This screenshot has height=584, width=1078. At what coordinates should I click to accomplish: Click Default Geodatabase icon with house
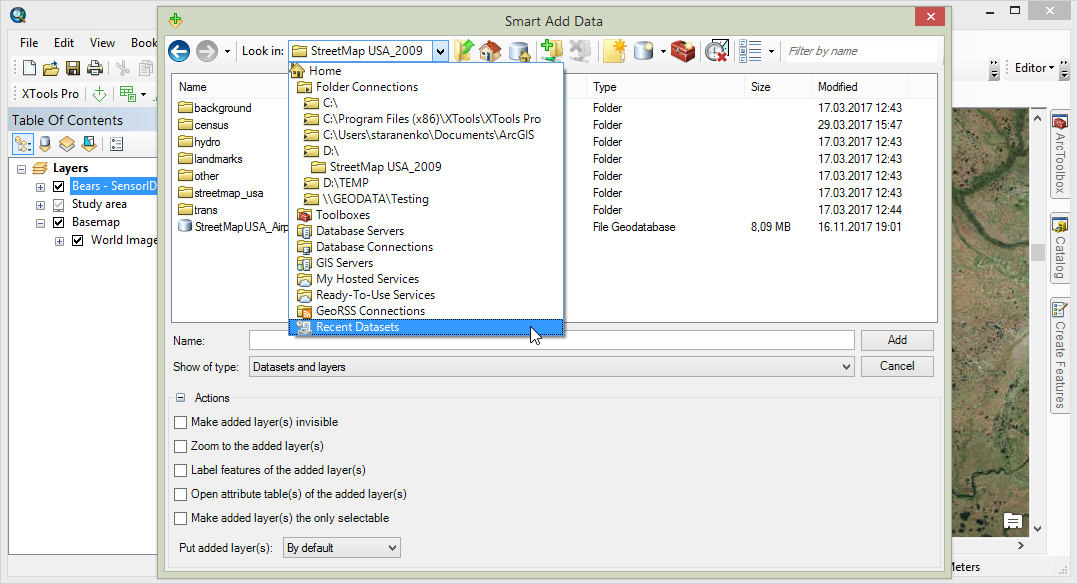click(519, 51)
